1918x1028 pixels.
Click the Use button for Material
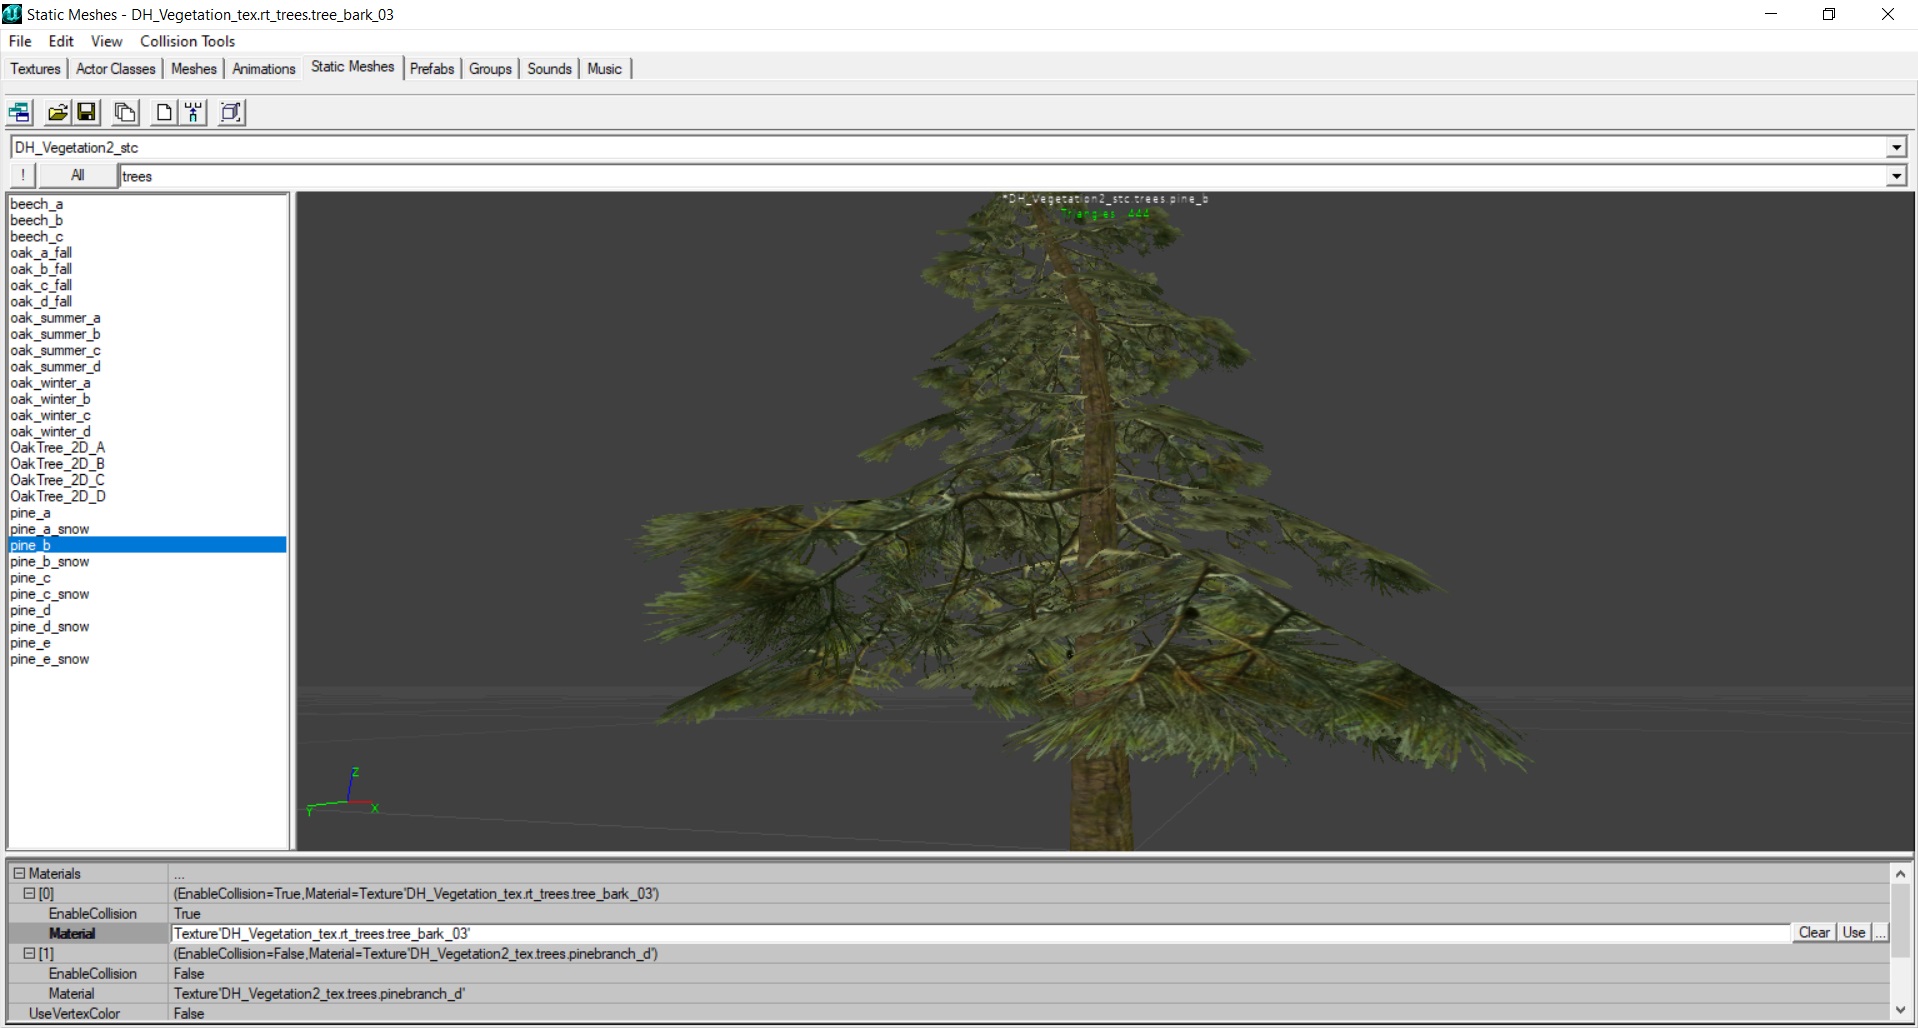pyautogui.click(x=1854, y=932)
